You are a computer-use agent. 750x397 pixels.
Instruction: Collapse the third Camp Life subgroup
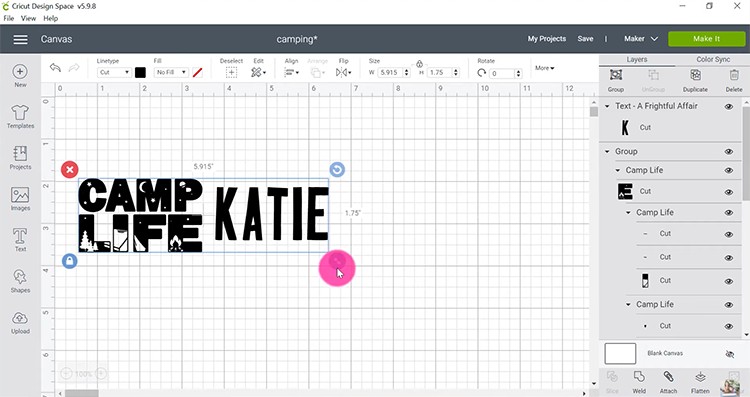pos(629,305)
